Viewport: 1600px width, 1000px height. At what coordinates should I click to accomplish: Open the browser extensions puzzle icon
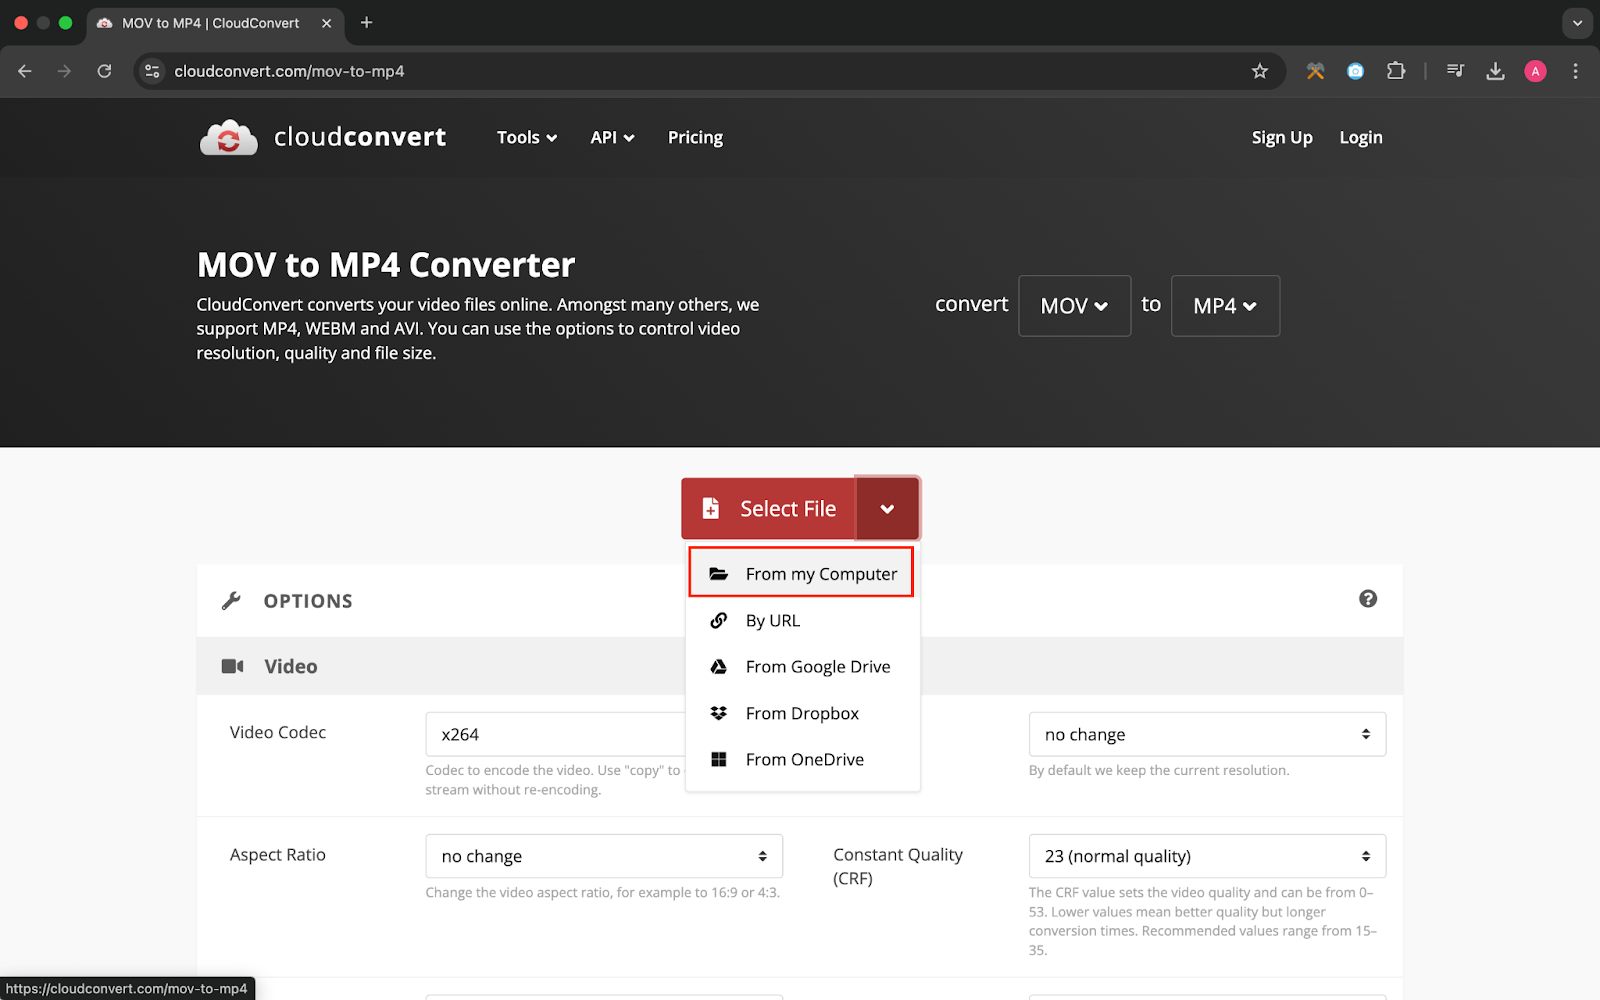coord(1396,71)
